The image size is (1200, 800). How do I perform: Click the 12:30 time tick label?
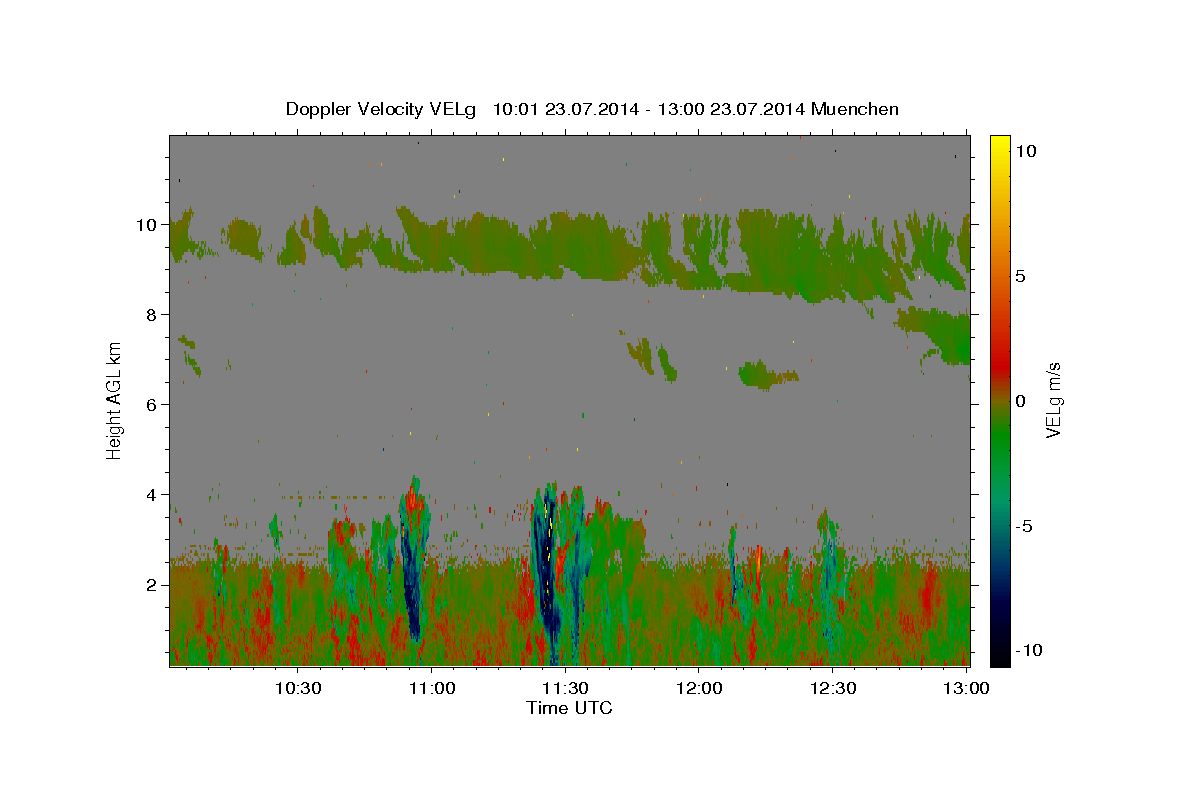[832, 688]
